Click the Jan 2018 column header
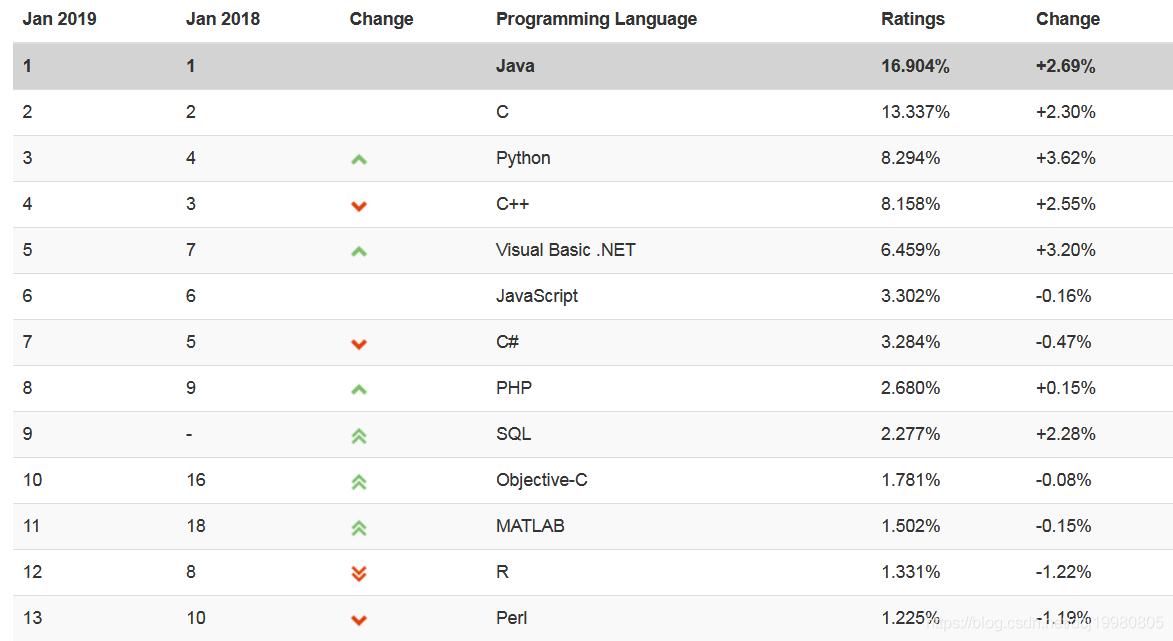1173x641 pixels. (x=222, y=18)
